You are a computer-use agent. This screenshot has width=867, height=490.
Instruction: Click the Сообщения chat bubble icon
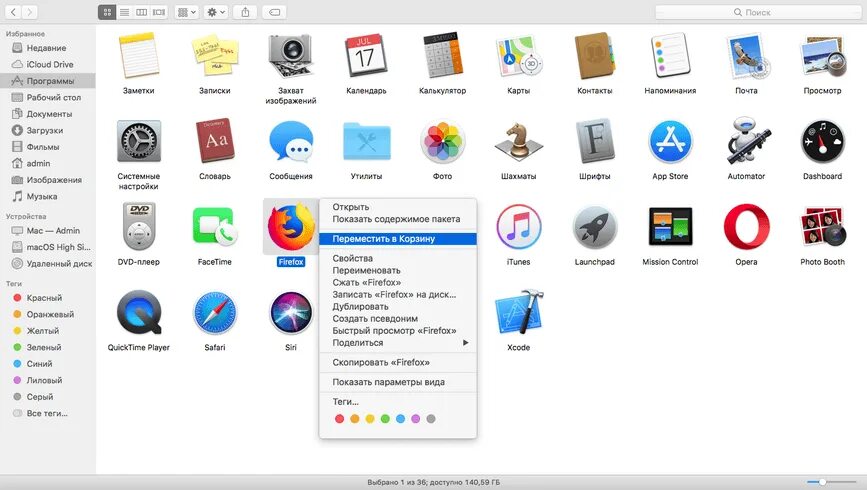(x=291, y=142)
